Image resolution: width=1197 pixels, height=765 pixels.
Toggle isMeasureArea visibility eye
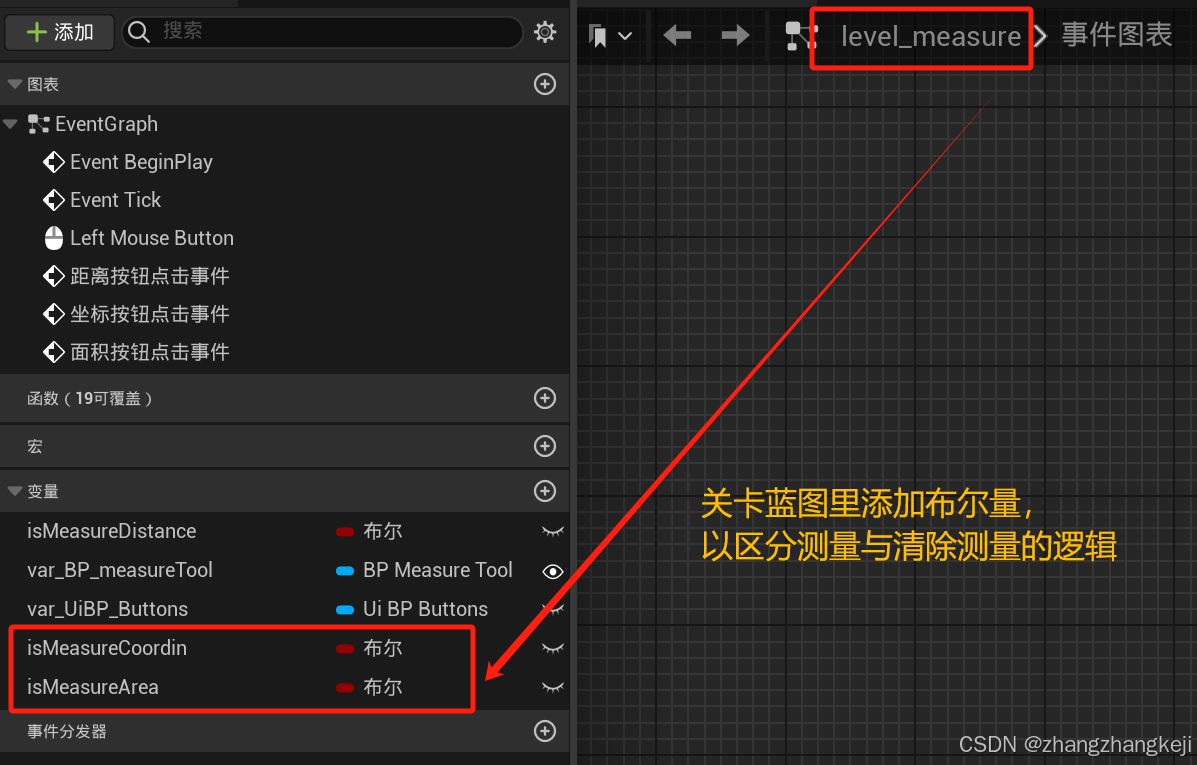tap(553, 687)
